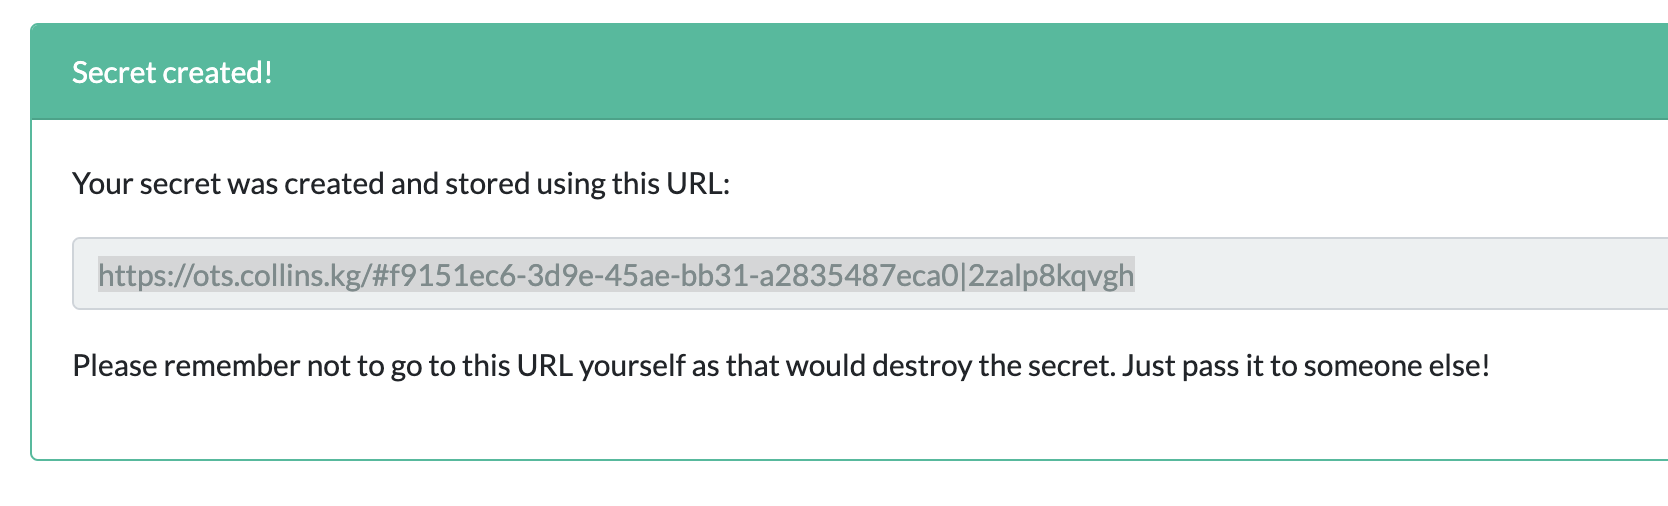Click the secret URL input field
Image resolution: width=1668 pixels, height=506 pixels.
click(x=870, y=274)
